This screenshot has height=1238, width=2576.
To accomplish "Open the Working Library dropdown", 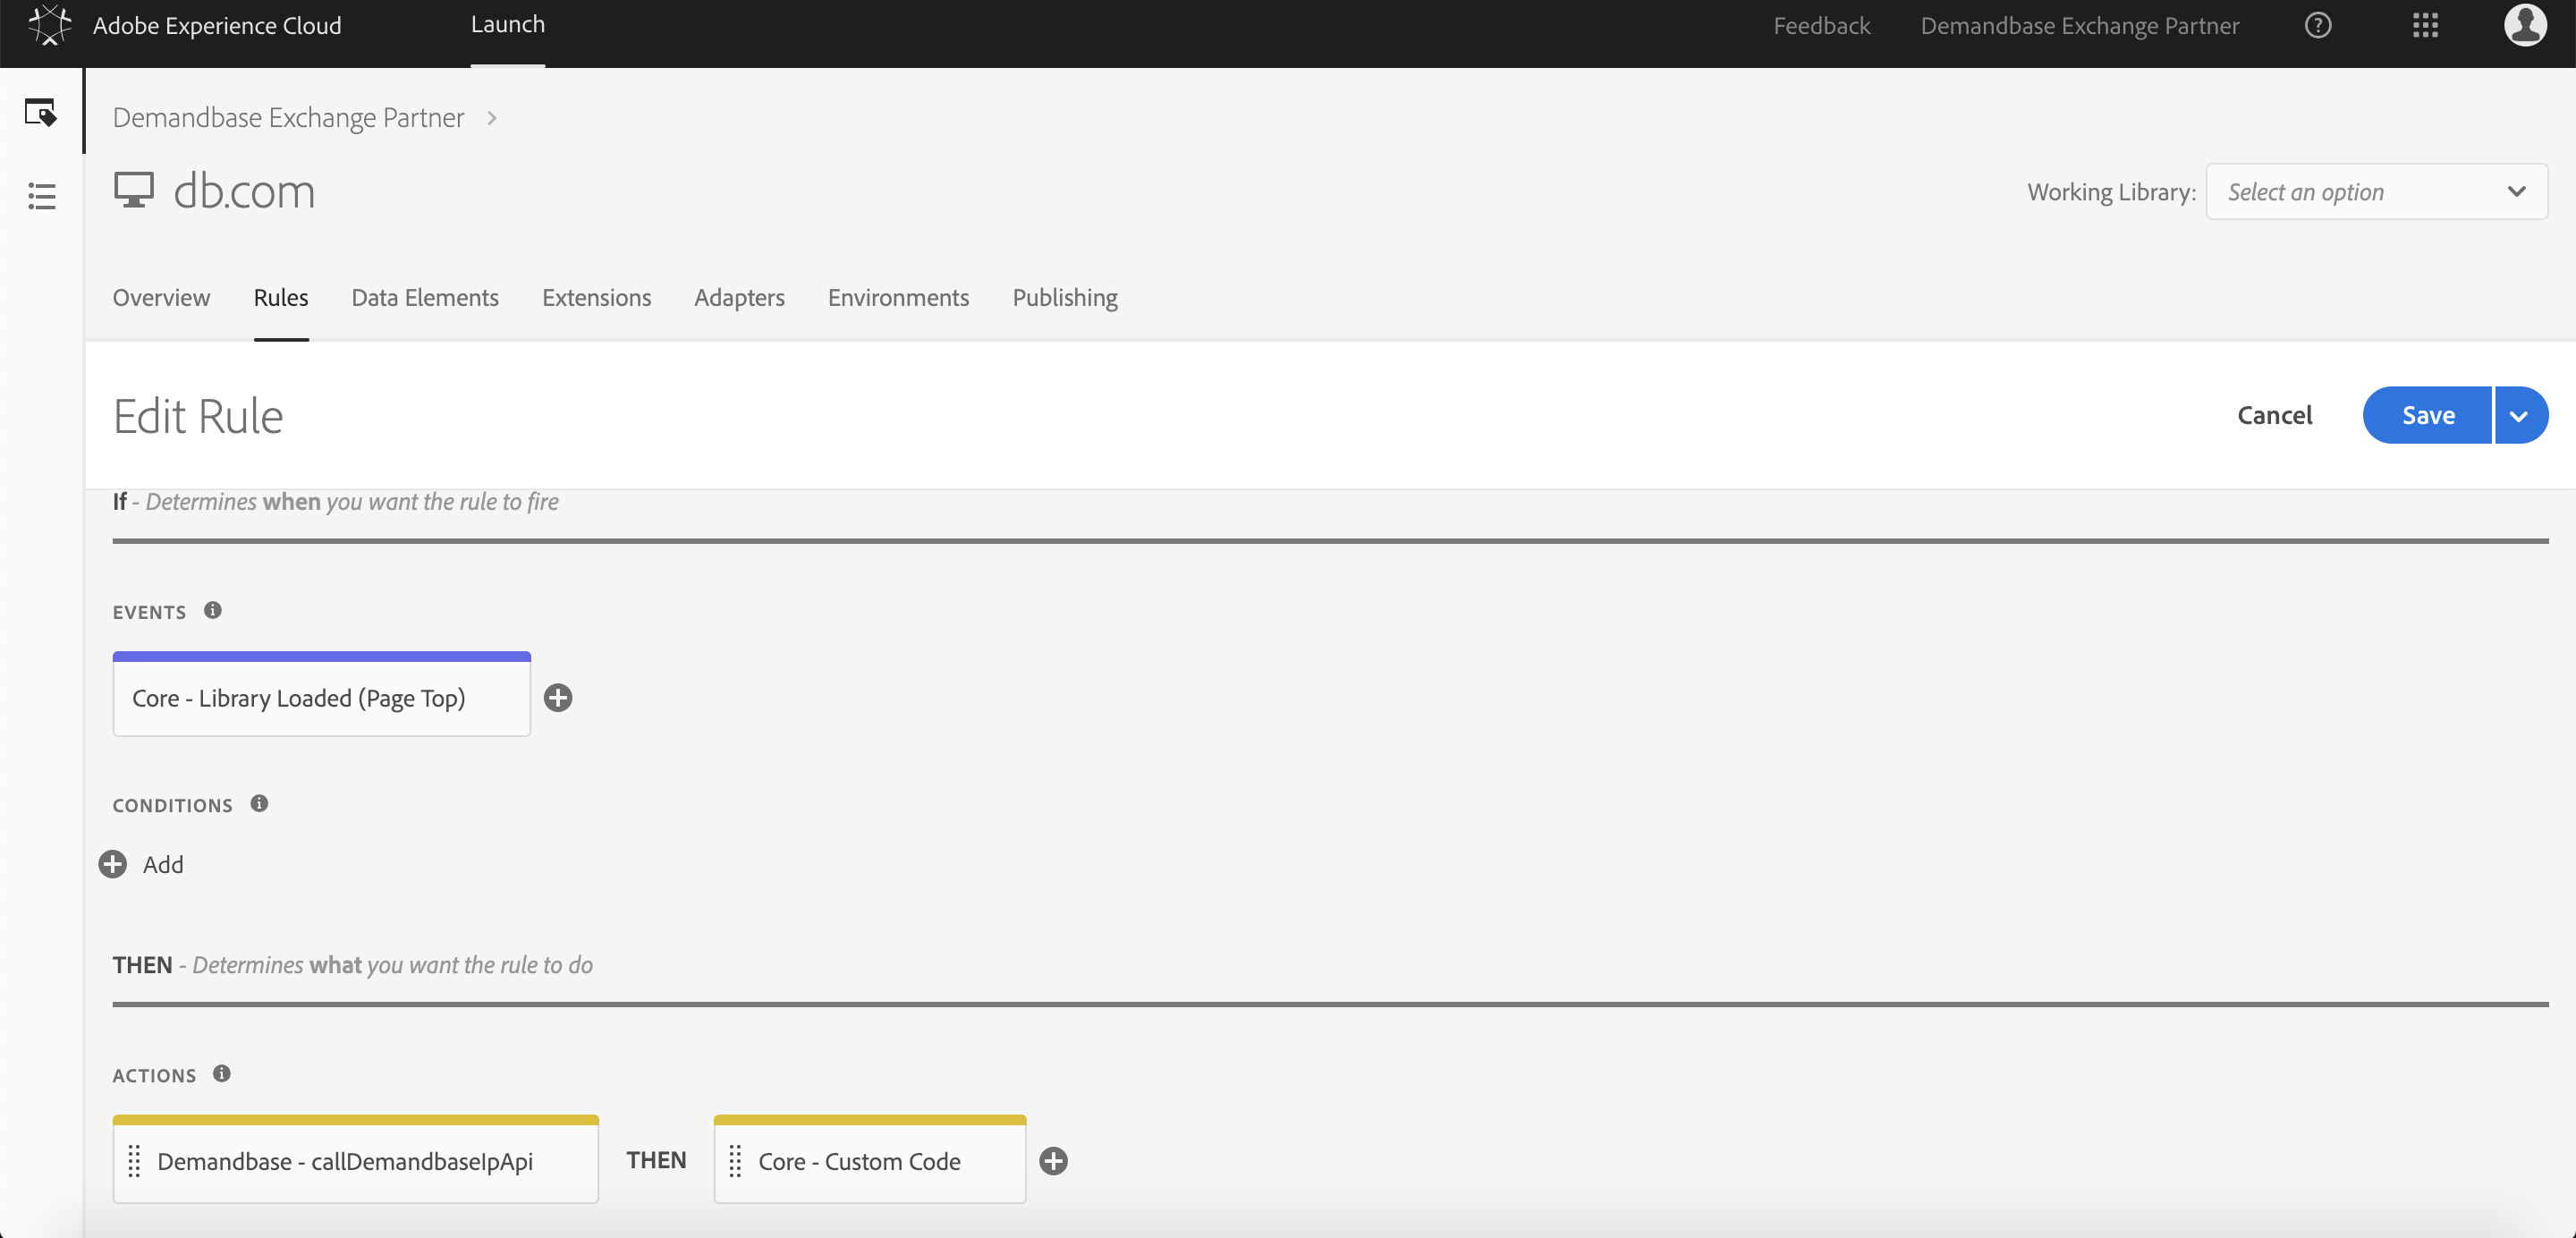I will [2376, 191].
